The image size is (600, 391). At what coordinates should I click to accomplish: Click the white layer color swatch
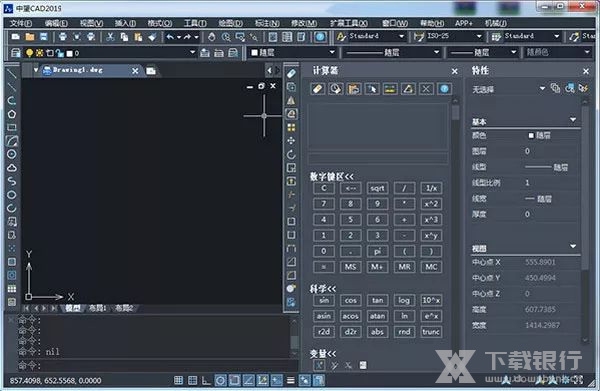click(69, 53)
